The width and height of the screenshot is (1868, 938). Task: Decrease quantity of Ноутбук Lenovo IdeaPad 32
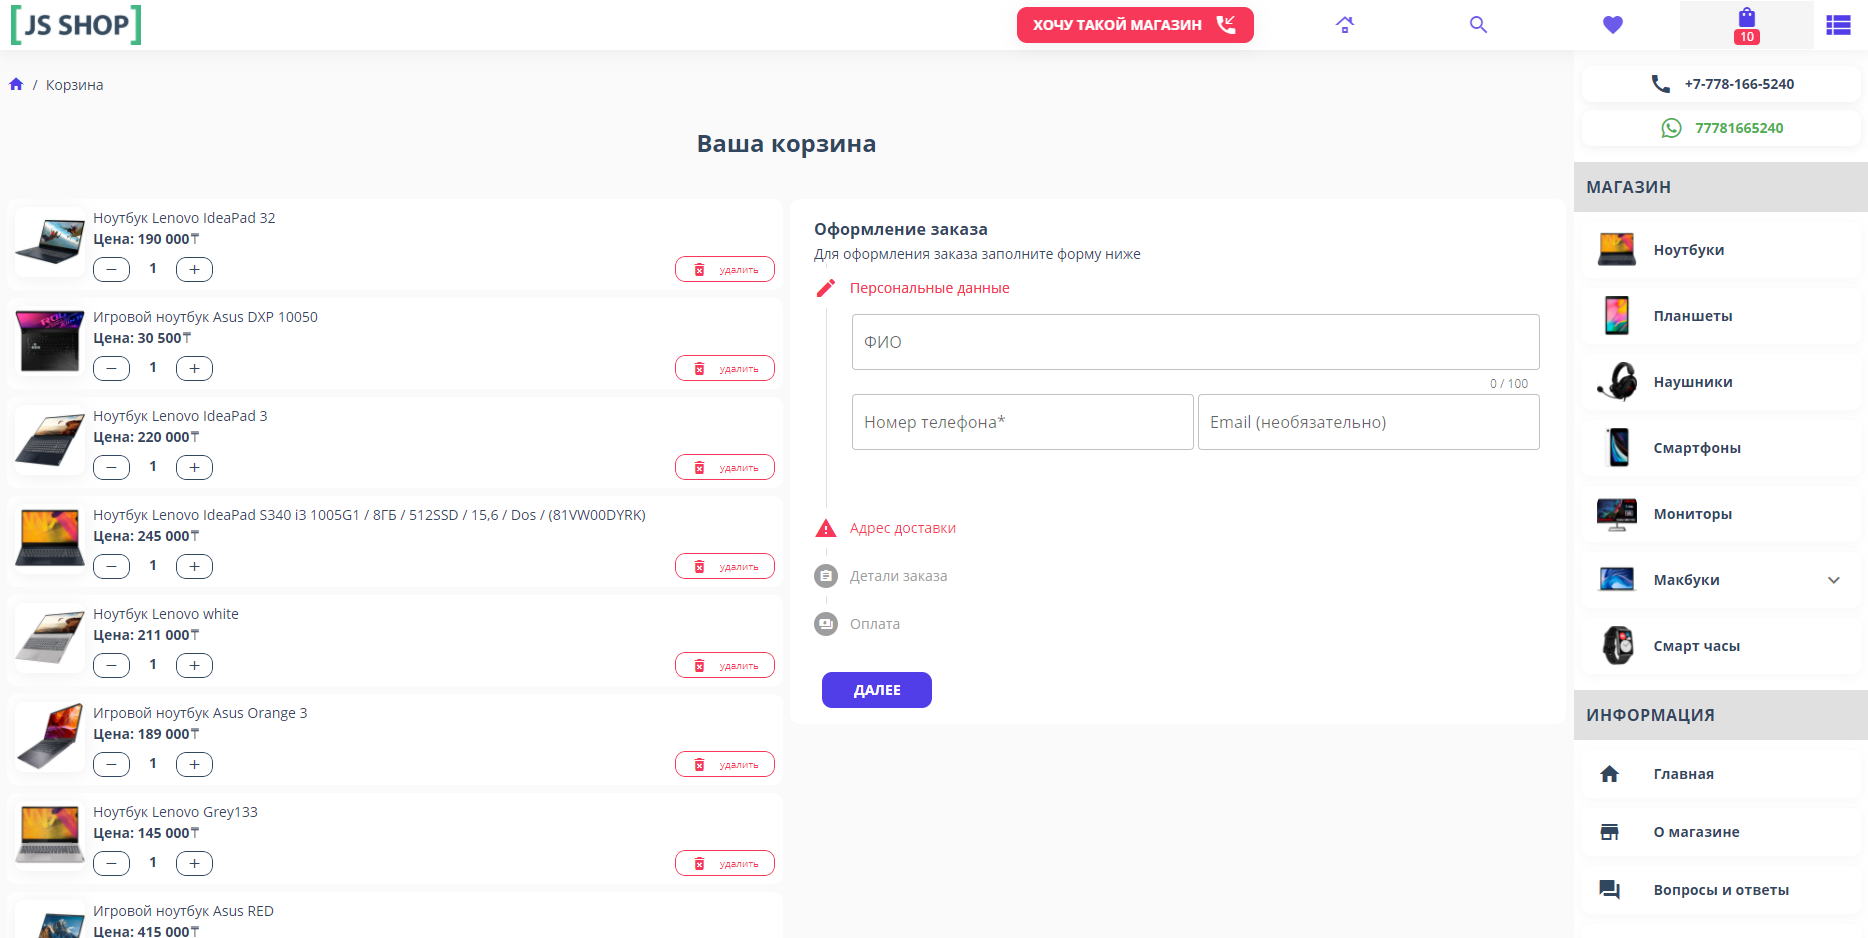pyautogui.click(x=111, y=269)
